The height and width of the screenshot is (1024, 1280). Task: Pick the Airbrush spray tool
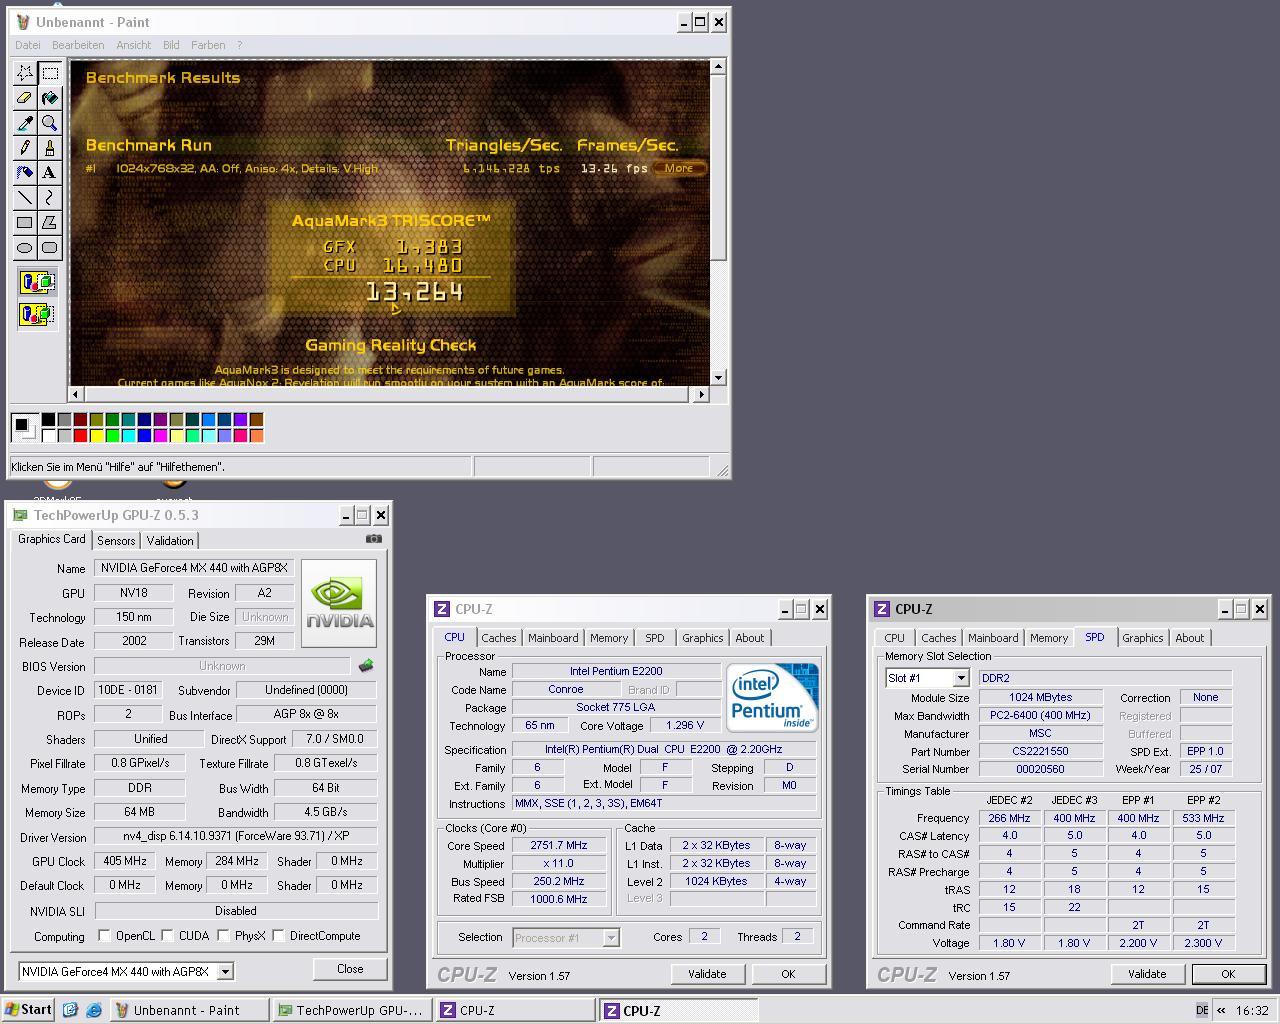click(x=25, y=173)
